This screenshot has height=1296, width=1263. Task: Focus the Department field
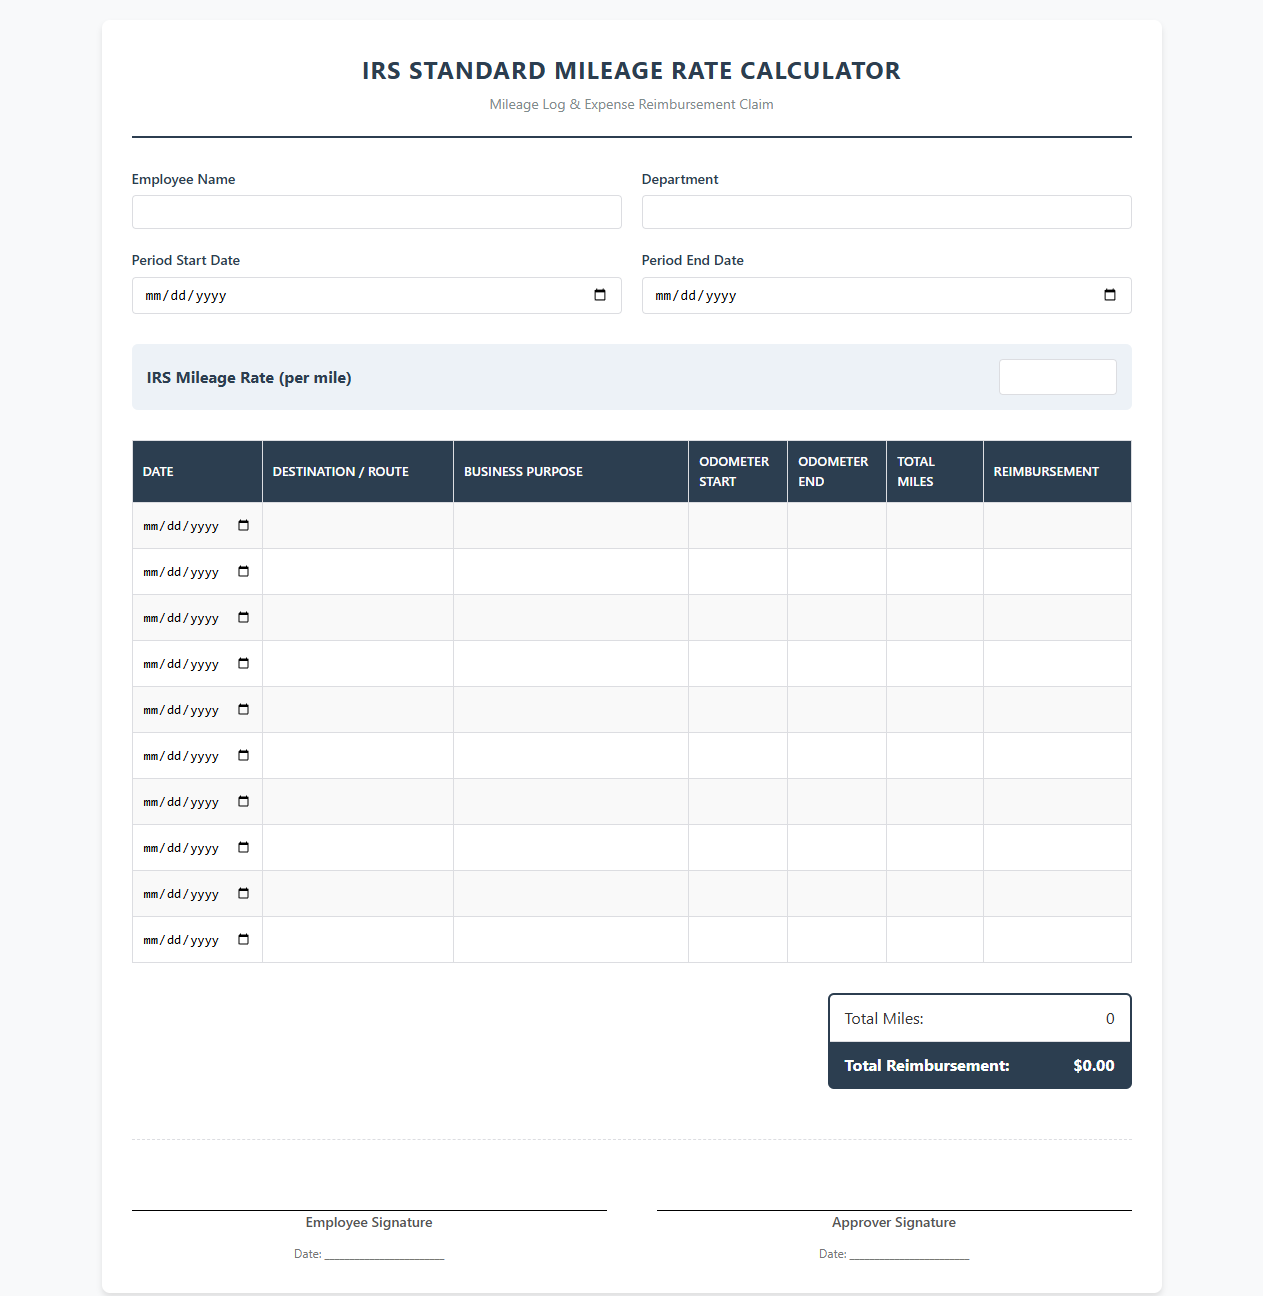pos(887,212)
